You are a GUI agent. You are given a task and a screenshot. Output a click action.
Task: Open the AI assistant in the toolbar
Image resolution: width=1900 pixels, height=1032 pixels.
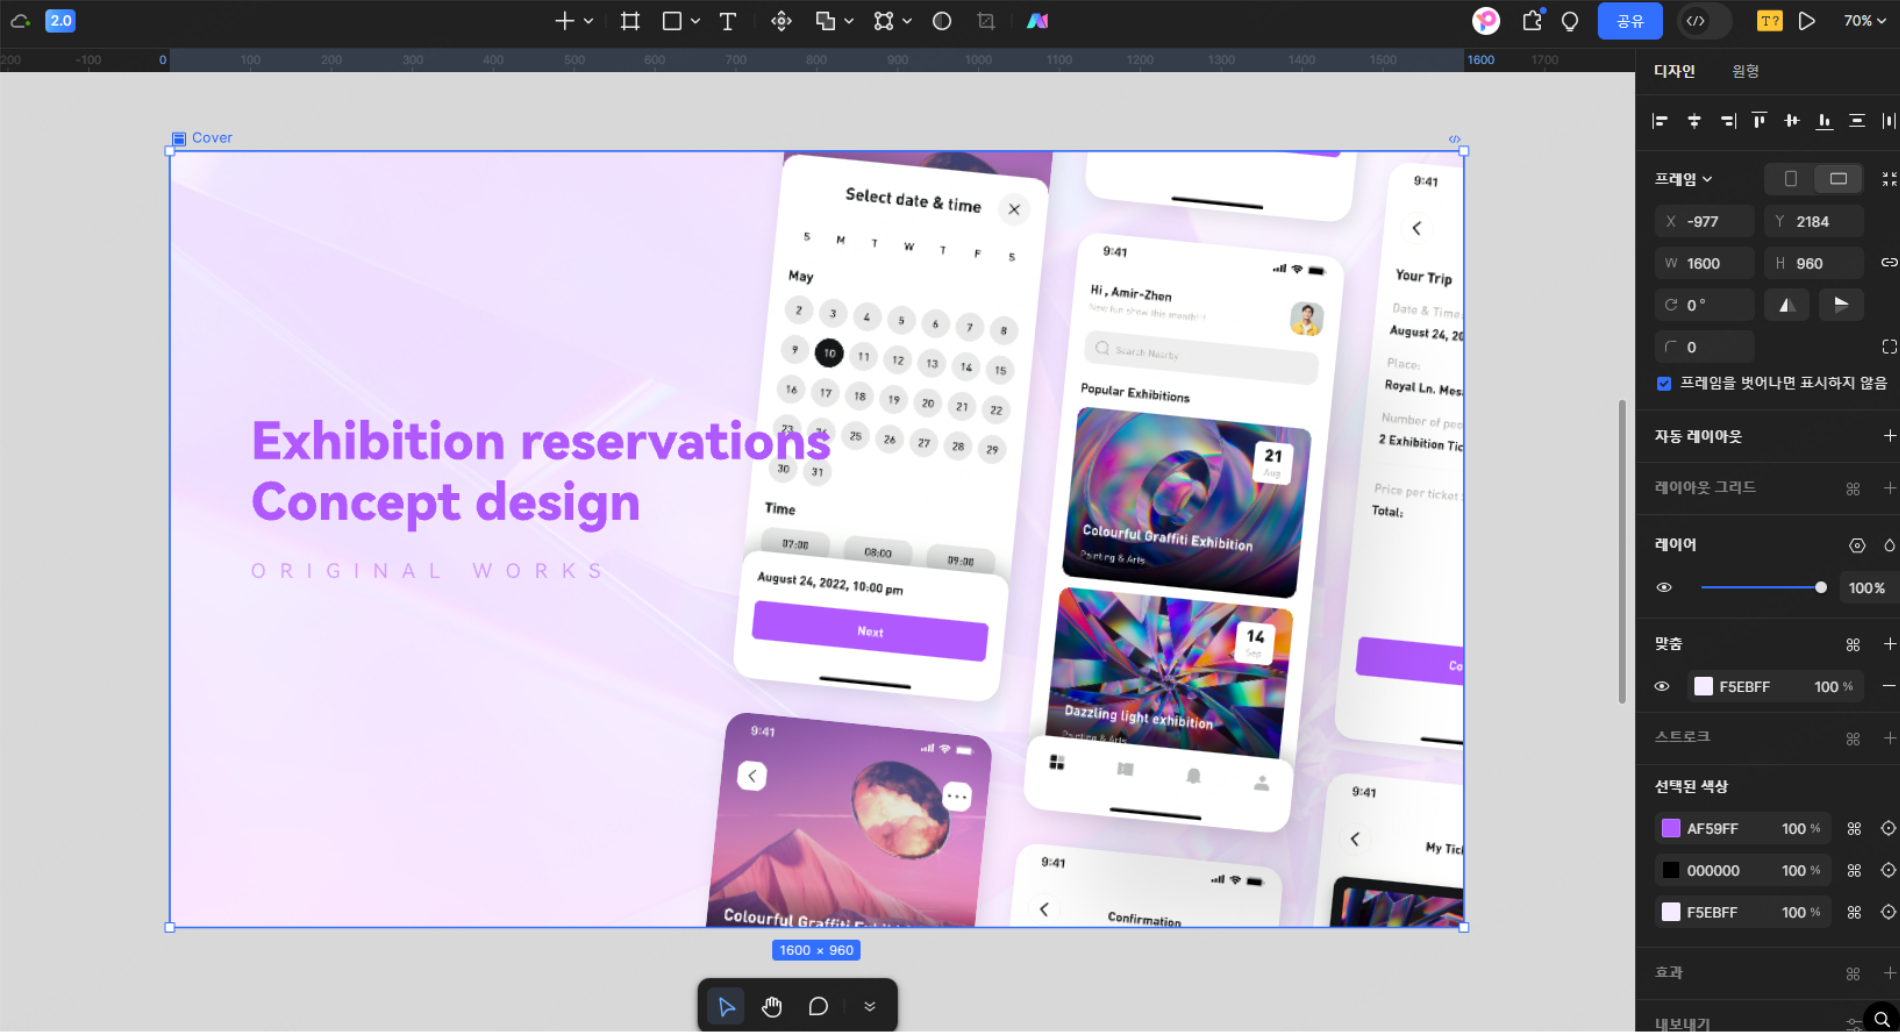(1036, 20)
